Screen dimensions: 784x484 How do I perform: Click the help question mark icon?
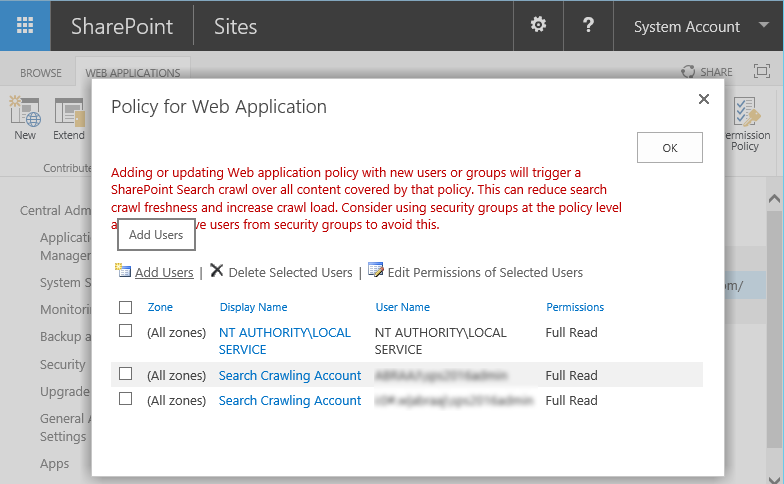[588, 24]
